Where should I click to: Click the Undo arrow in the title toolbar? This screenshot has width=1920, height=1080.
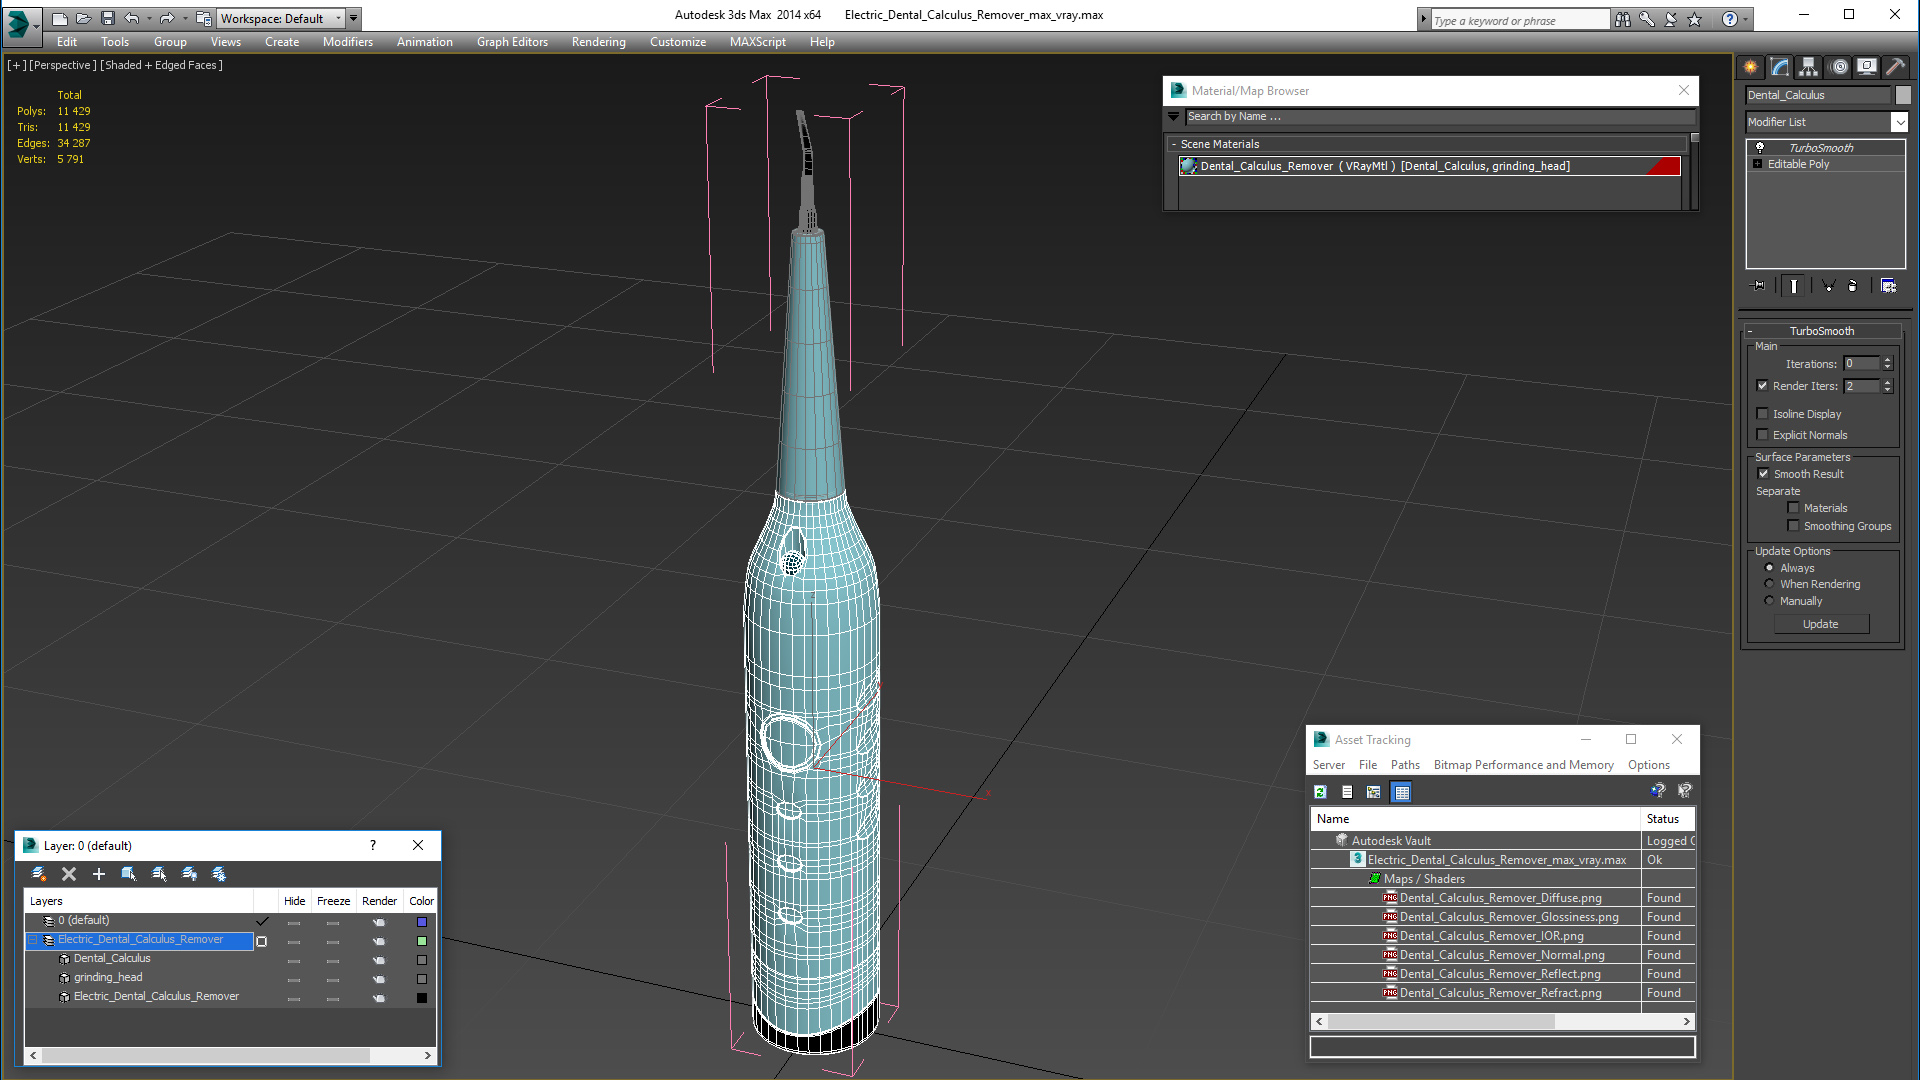(x=132, y=18)
